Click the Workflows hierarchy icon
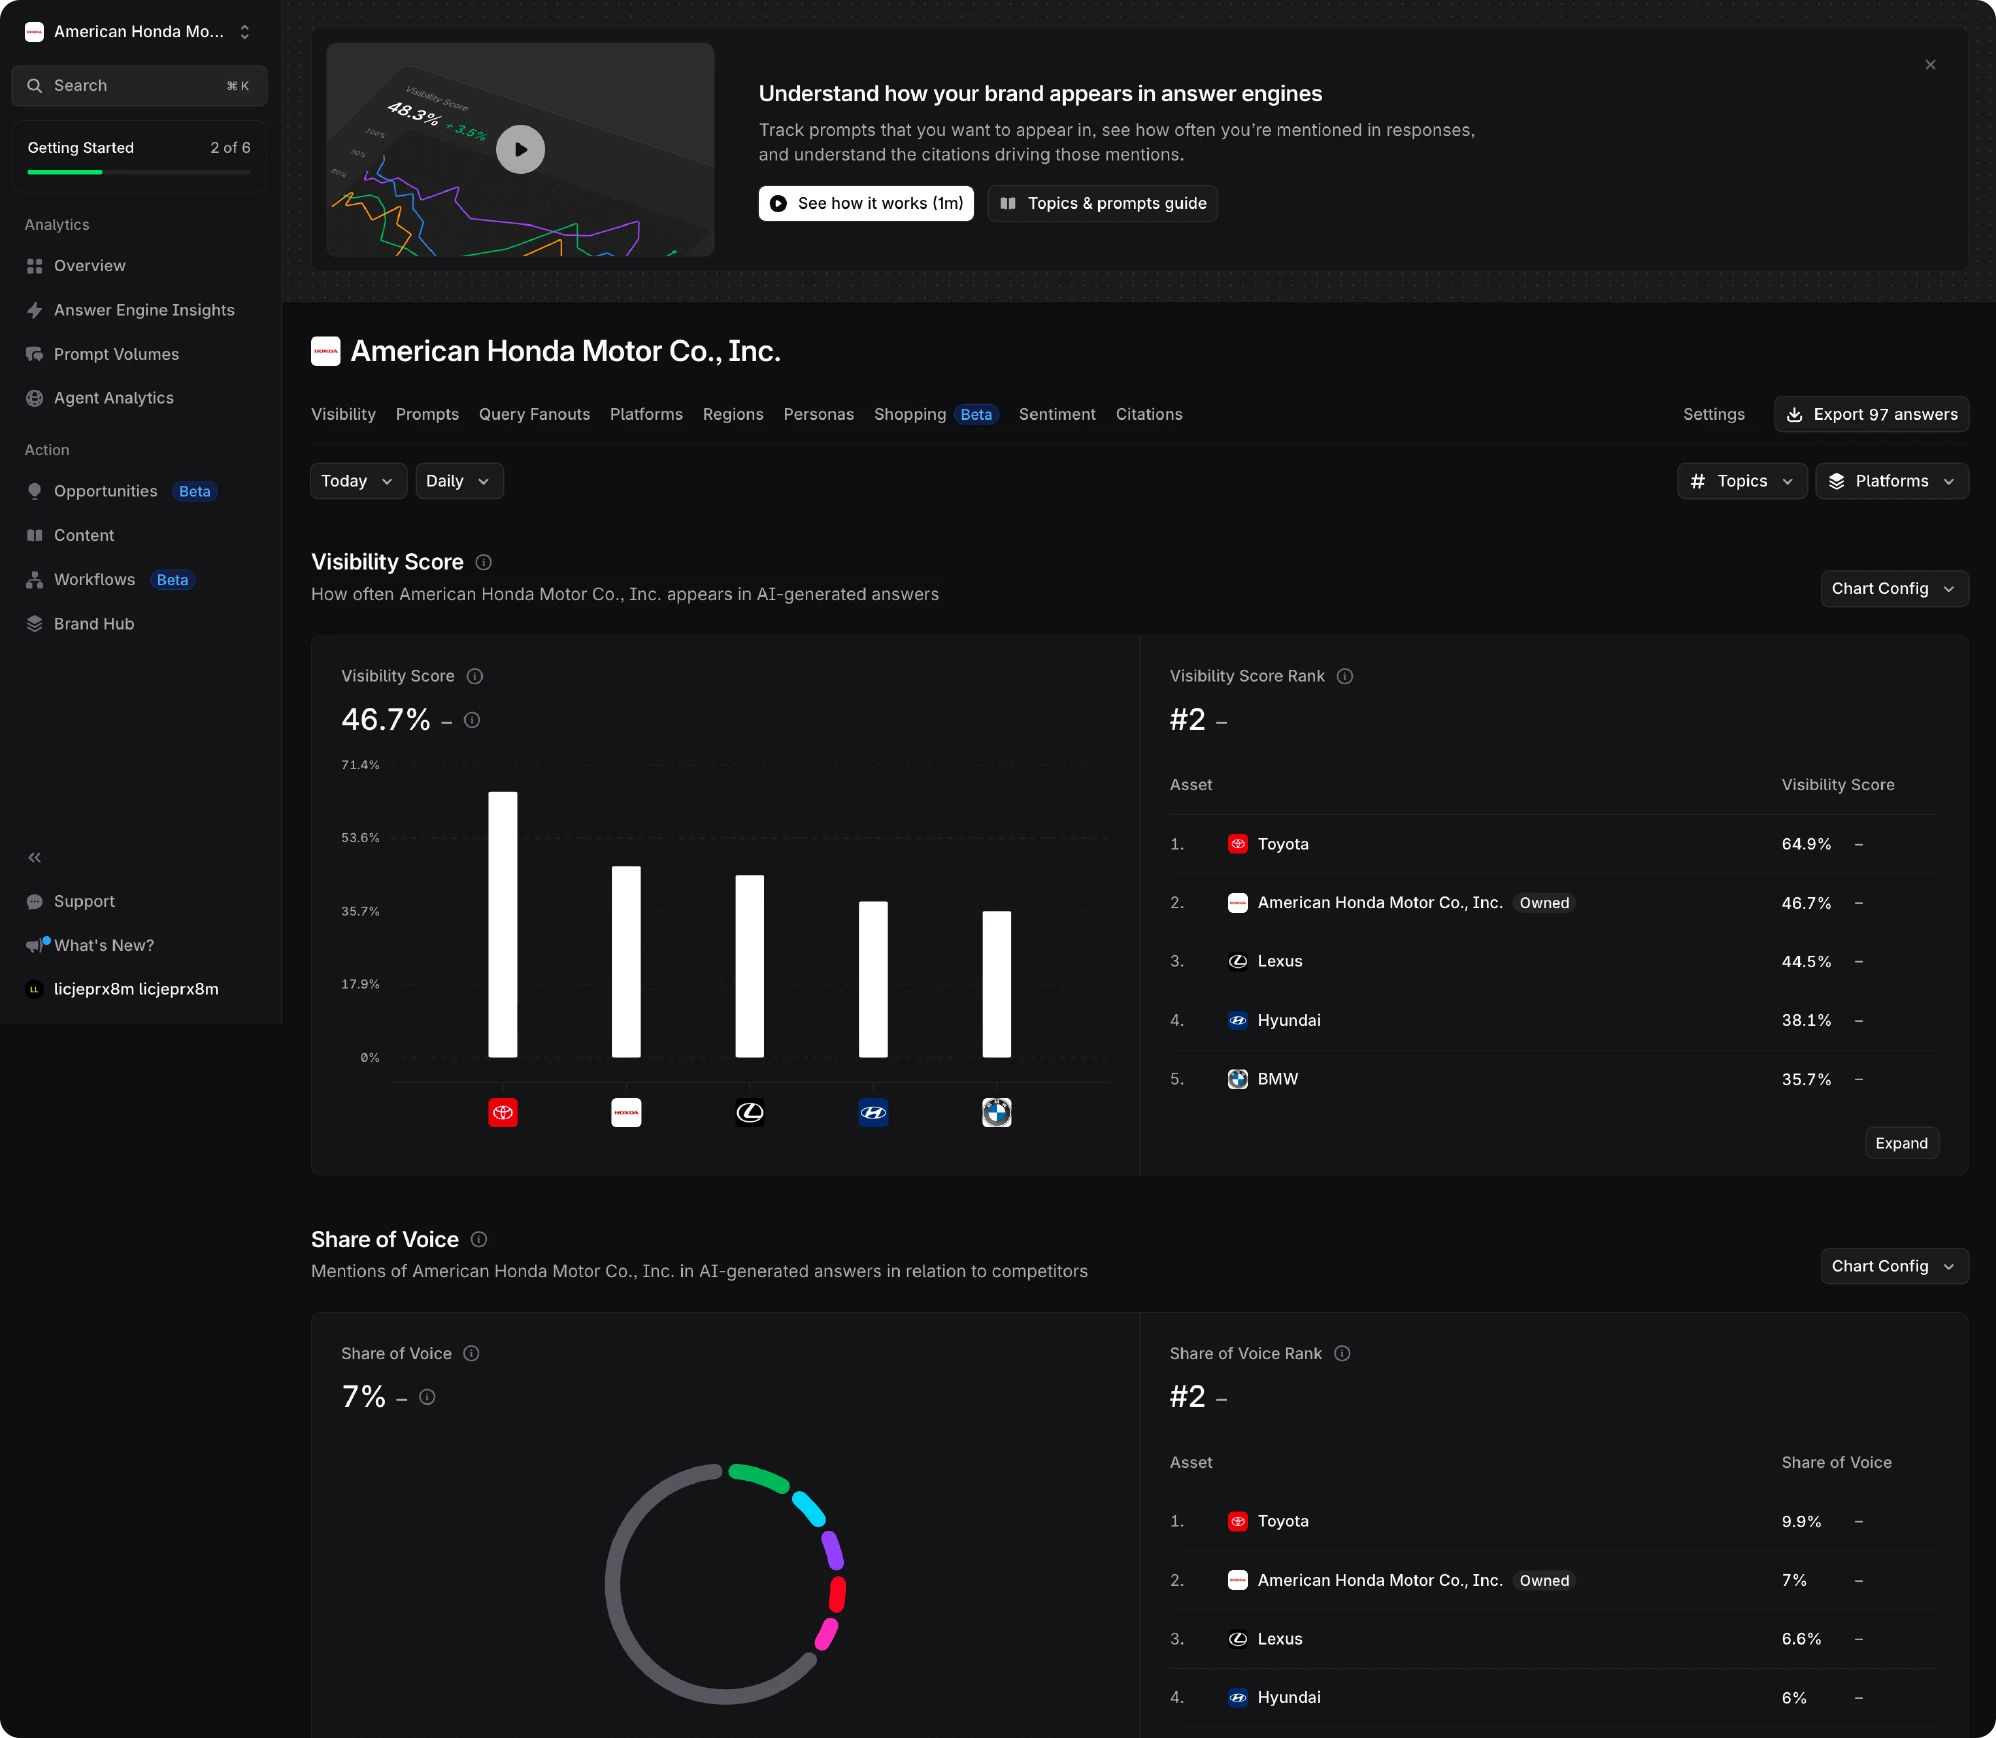Viewport: 1996px width, 1738px height. pyautogui.click(x=35, y=579)
